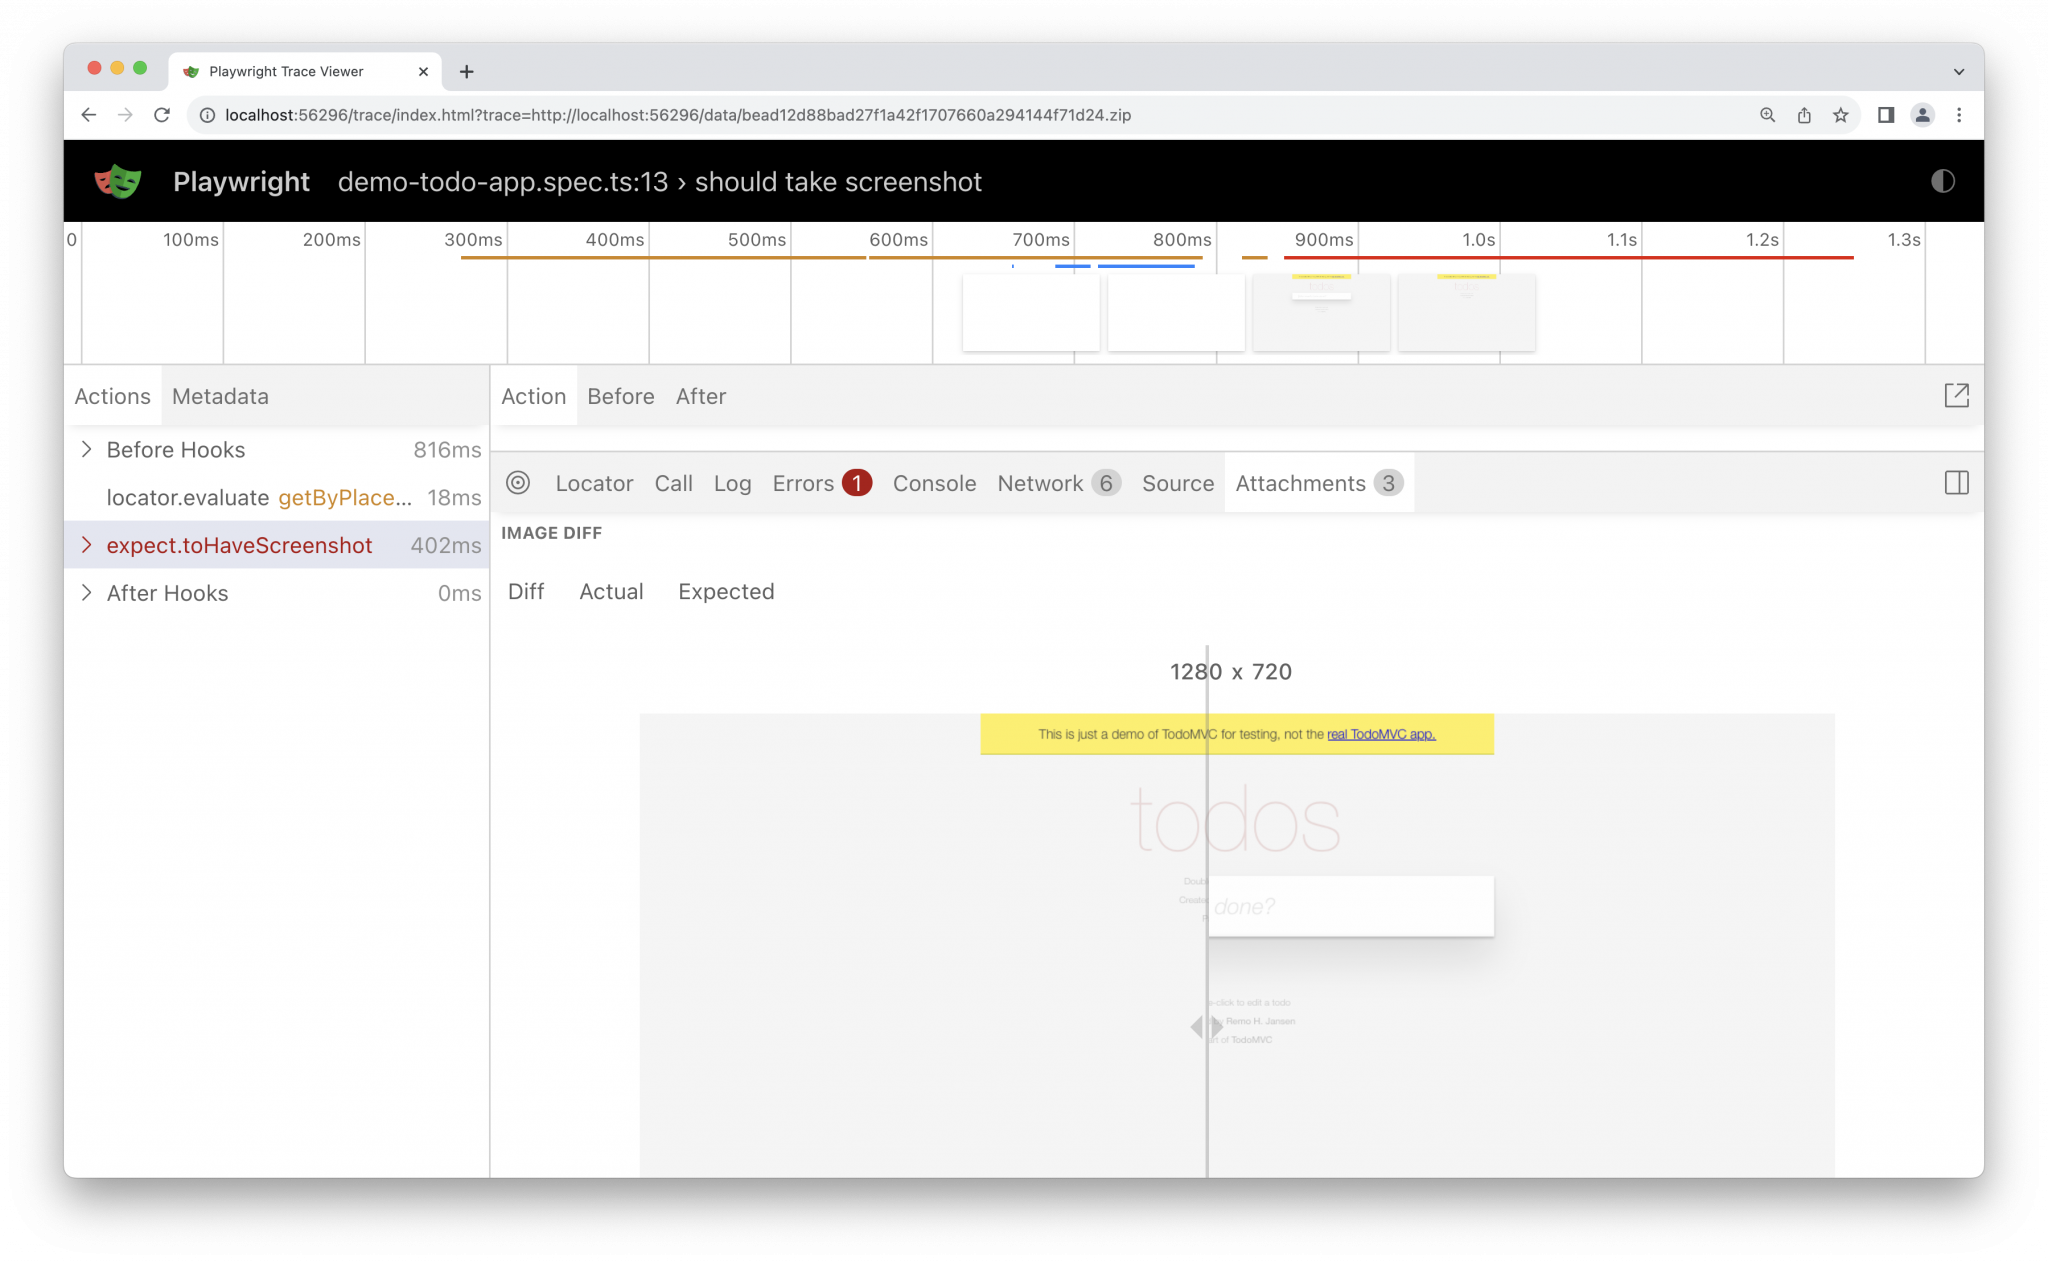Screen dimensions: 2048x1262
Task: Expand the Before Hooks entry
Action: tap(87, 449)
